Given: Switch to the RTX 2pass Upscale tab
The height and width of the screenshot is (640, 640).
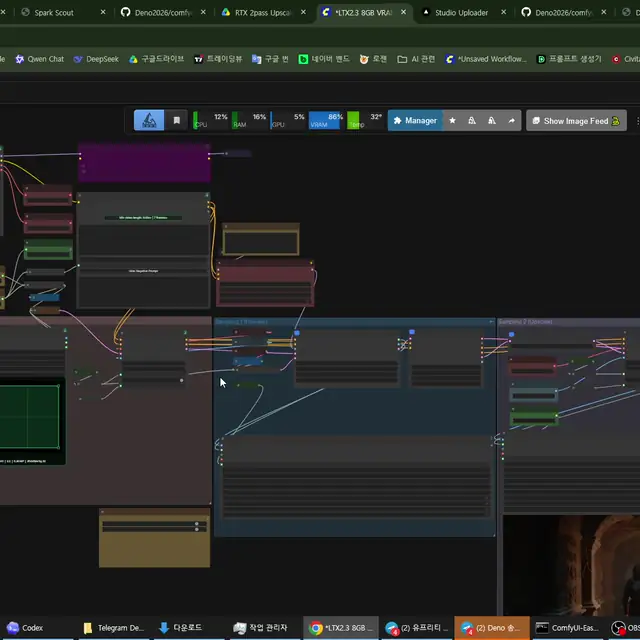Looking at the screenshot, I should (263, 13).
